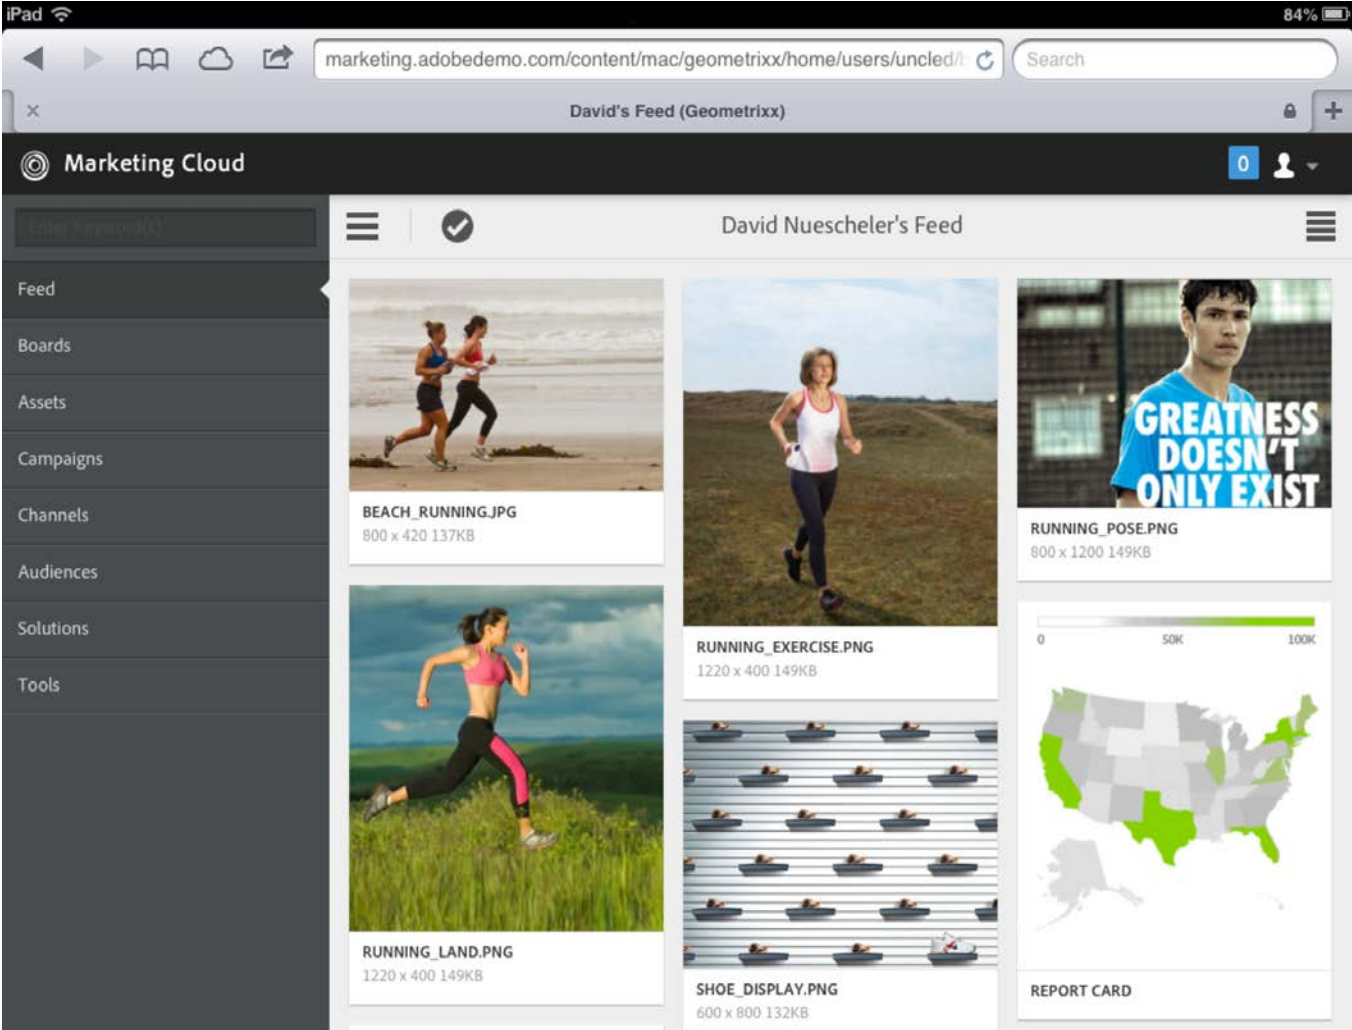The width and height of the screenshot is (1352, 1030).
Task: Click the 600 x 800 132KB details text
Action: coord(752,1013)
